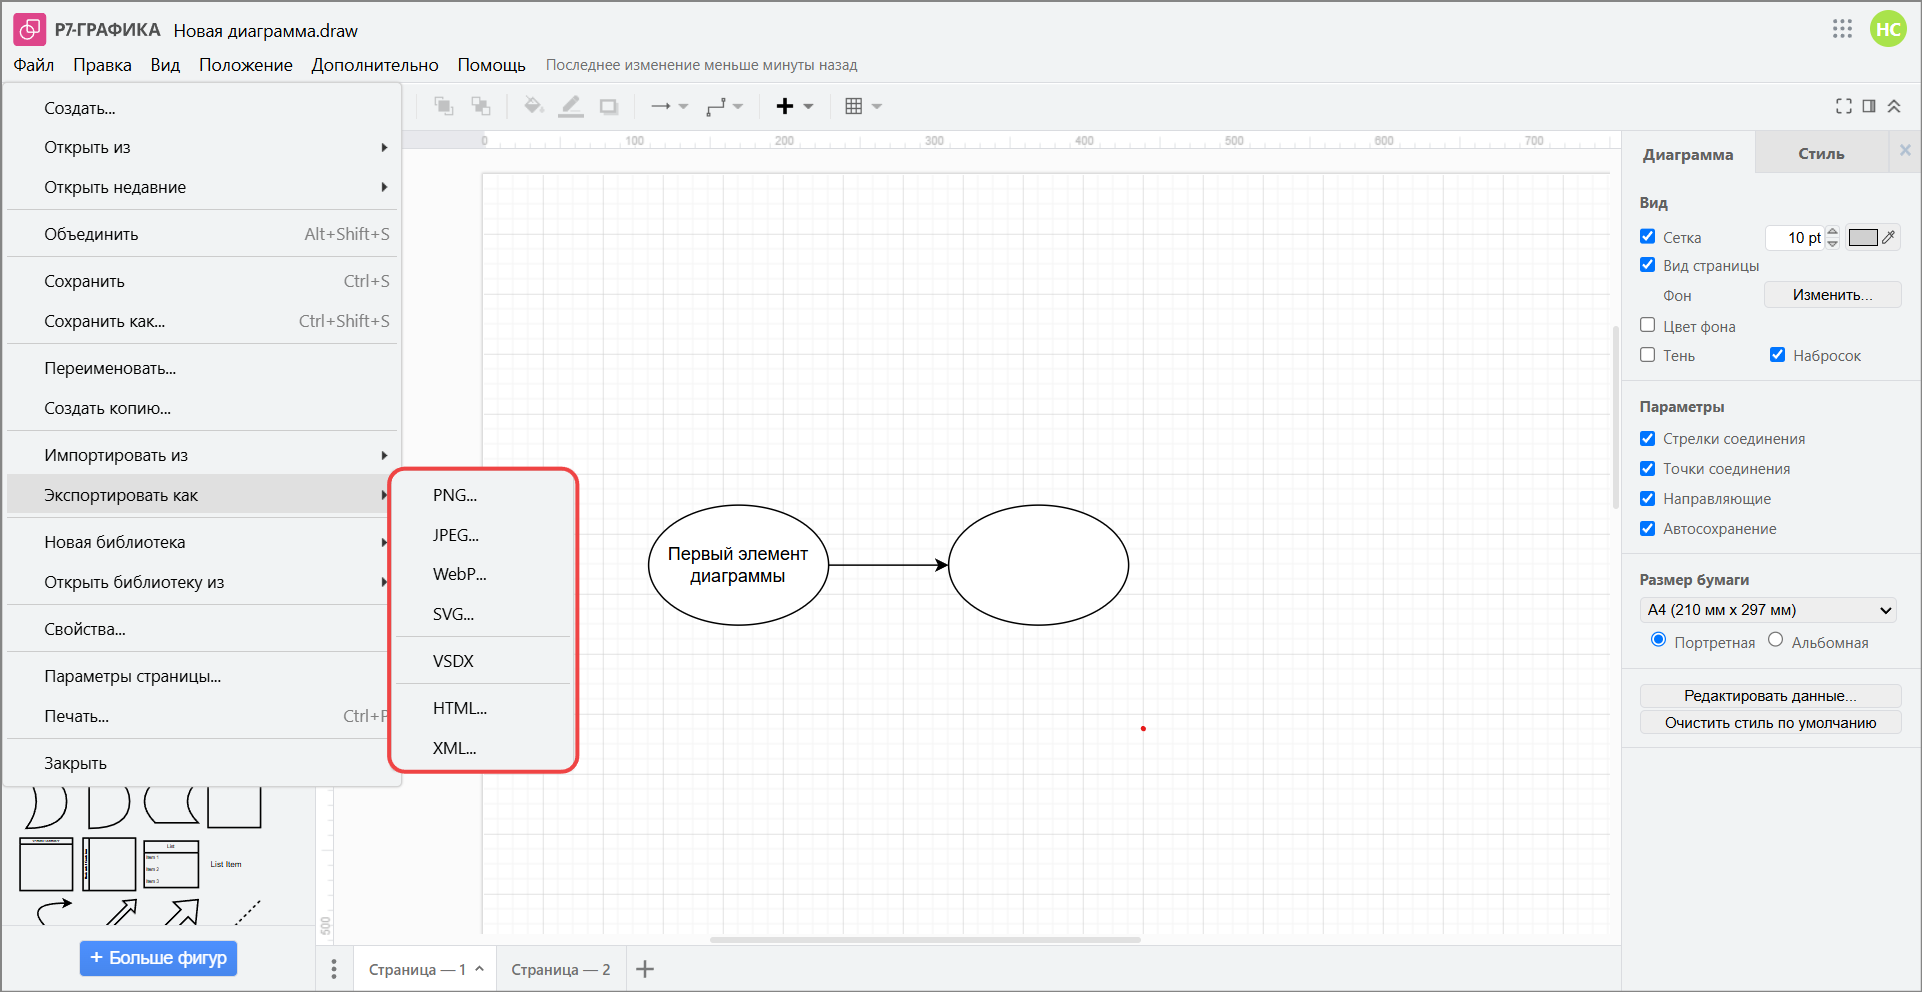Expand the Открыть недавние submenu

[x=384, y=187]
